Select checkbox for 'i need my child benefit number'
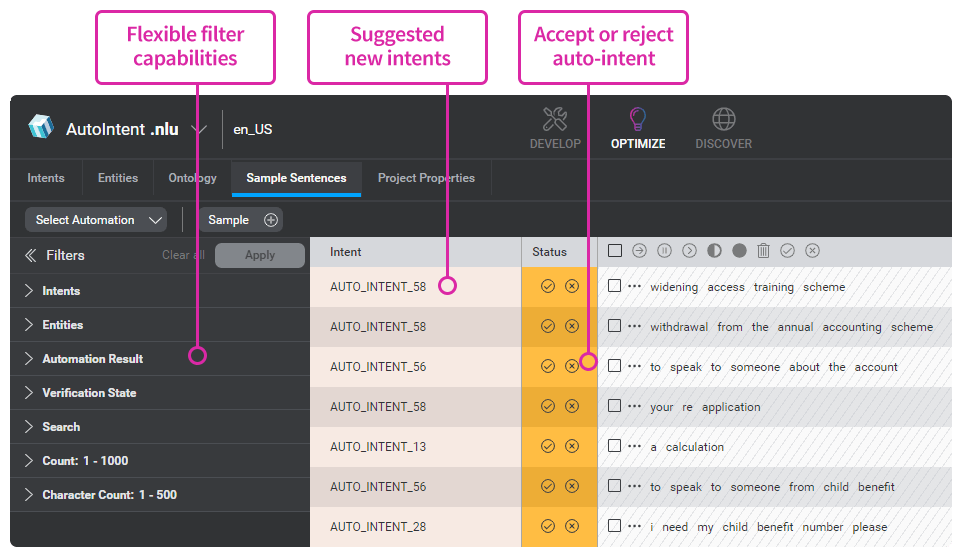 614,526
